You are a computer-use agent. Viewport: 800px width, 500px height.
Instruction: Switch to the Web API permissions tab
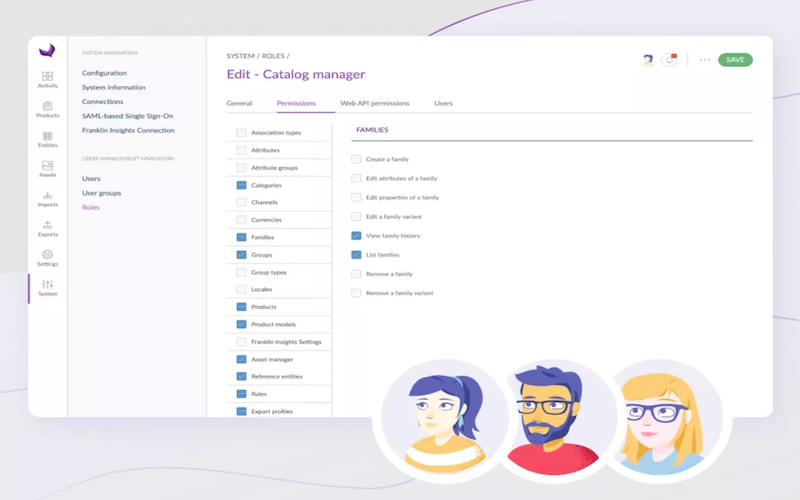(x=374, y=103)
